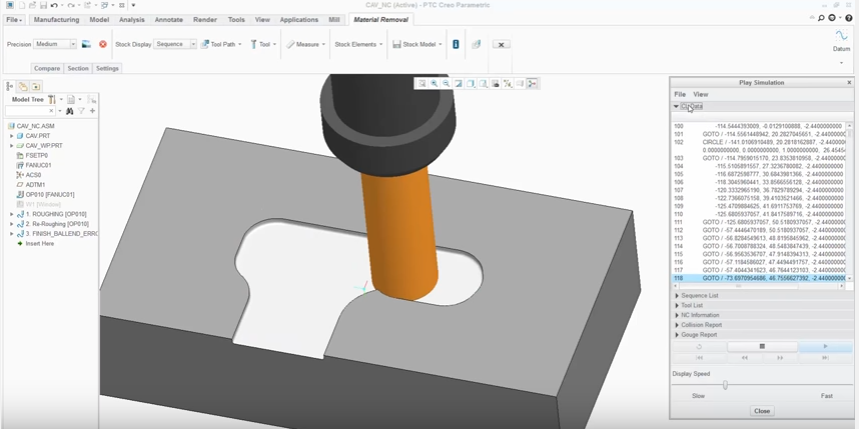The image size is (859, 429).
Task: Switch to the Manufacturing ribbon tab
Action: pyautogui.click(x=55, y=19)
